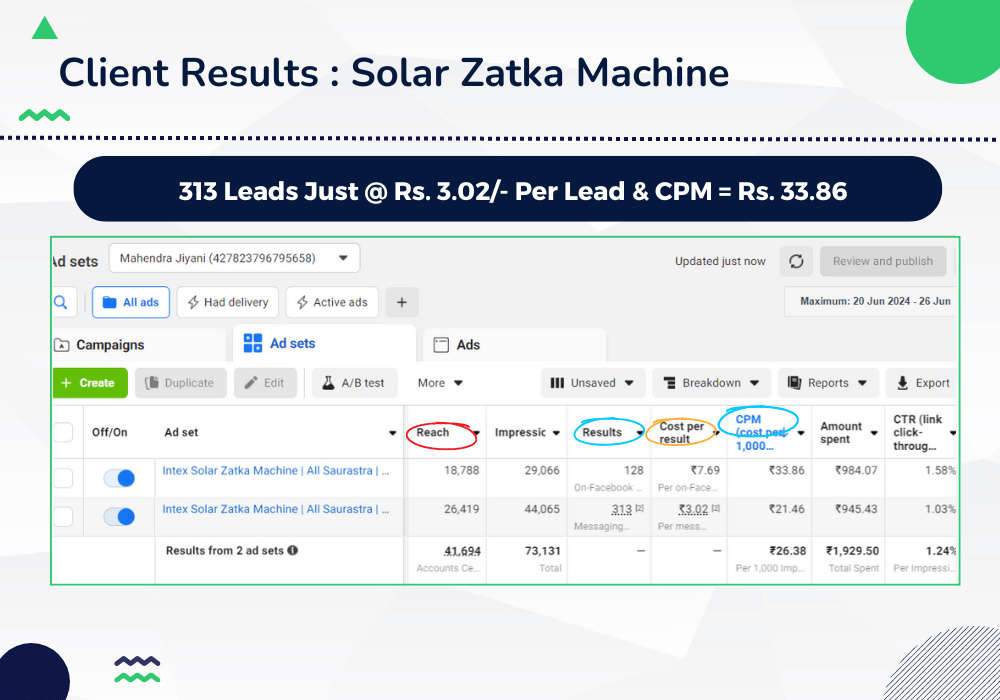Click the search magnifier icon
1000x700 pixels.
[x=62, y=302]
